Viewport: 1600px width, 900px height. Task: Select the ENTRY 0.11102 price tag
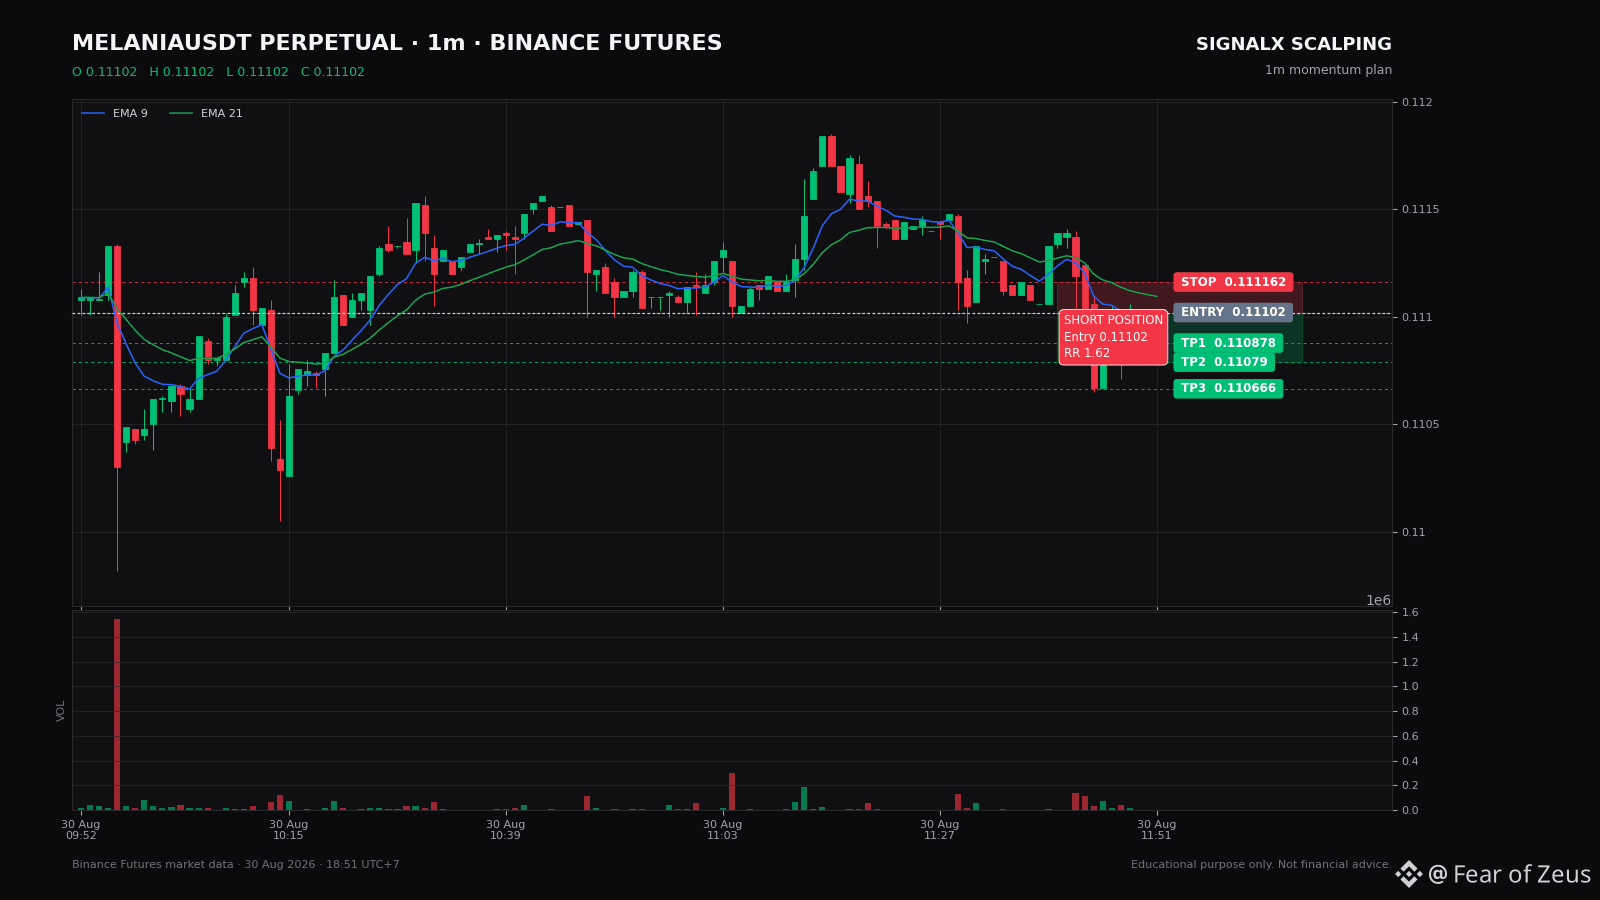1233,312
